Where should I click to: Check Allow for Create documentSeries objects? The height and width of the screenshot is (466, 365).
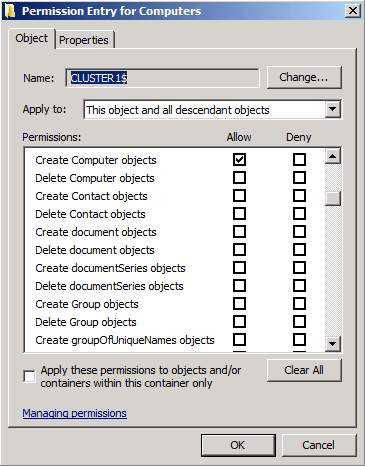point(239,268)
